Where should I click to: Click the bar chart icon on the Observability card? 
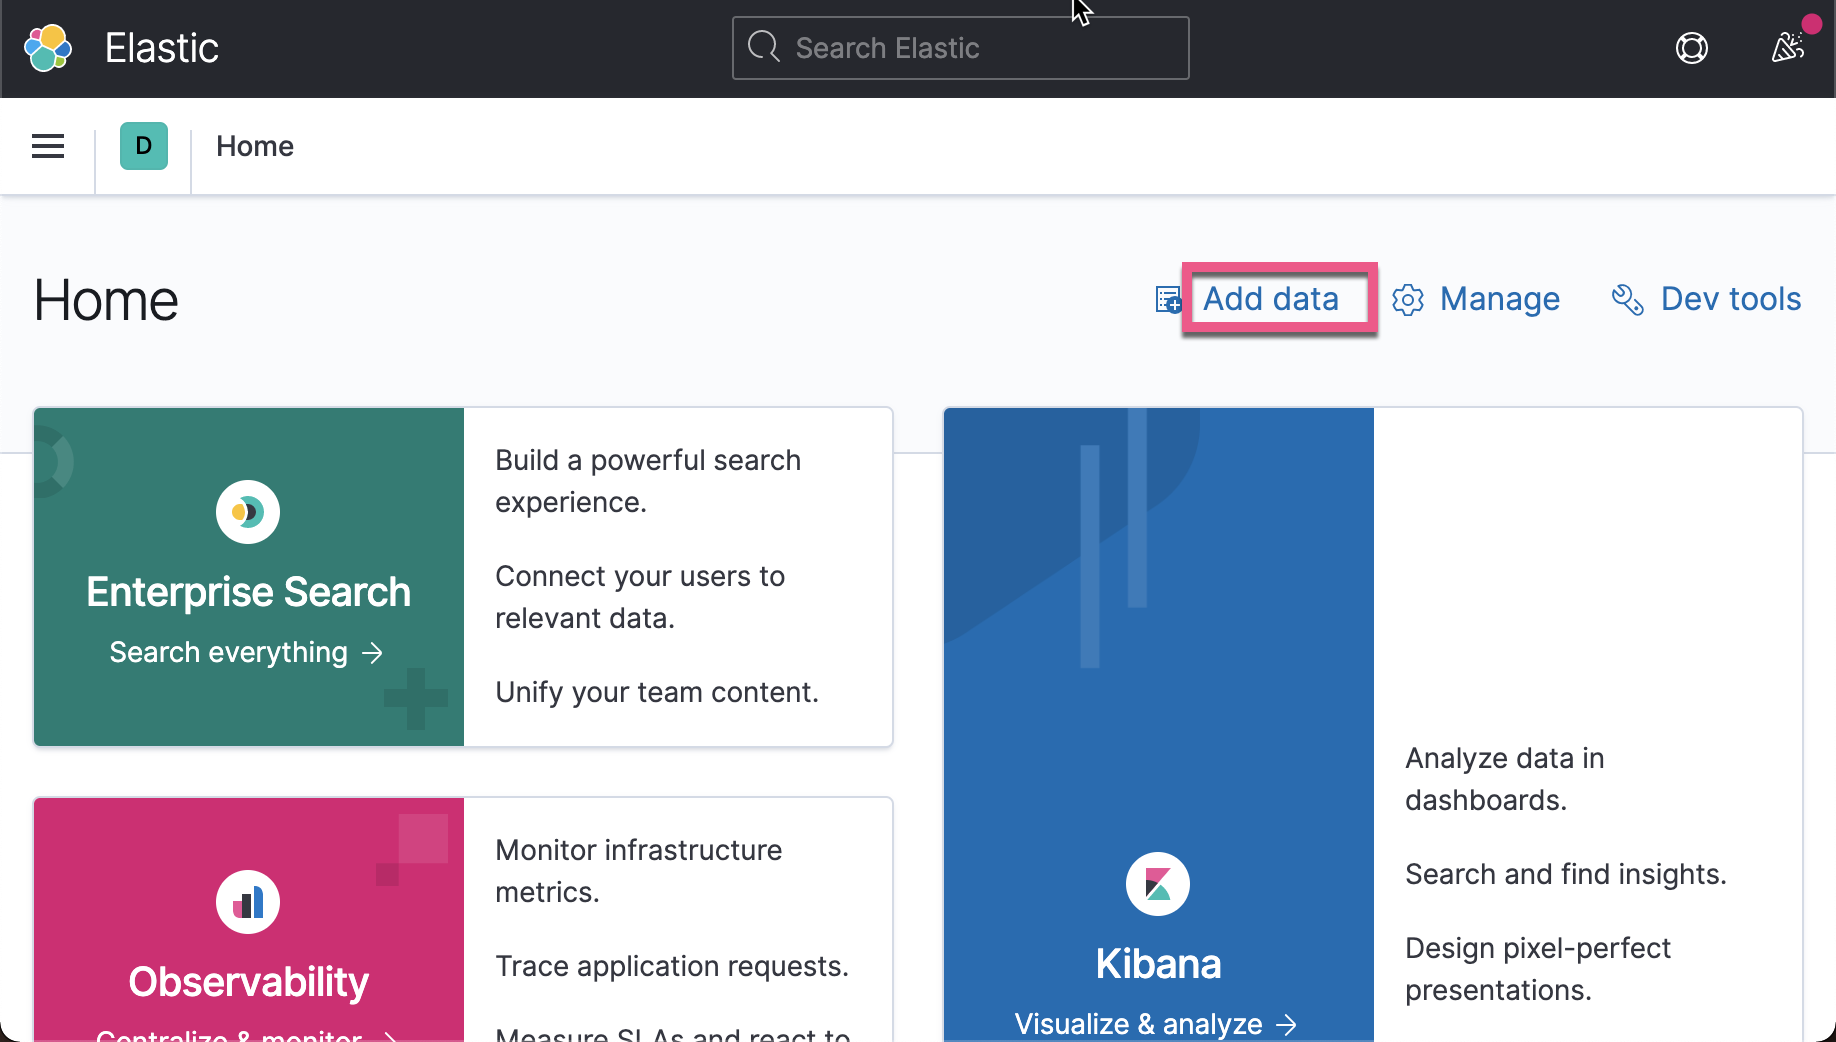[247, 901]
